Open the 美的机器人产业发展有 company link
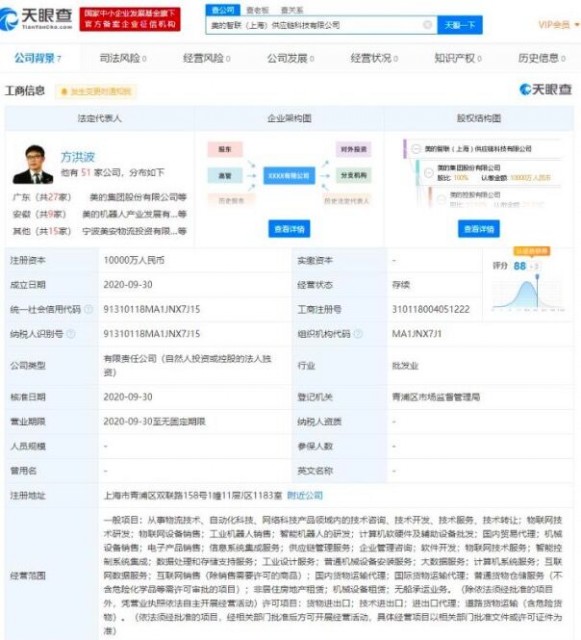Screen dimensions: 581x640 [134, 214]
